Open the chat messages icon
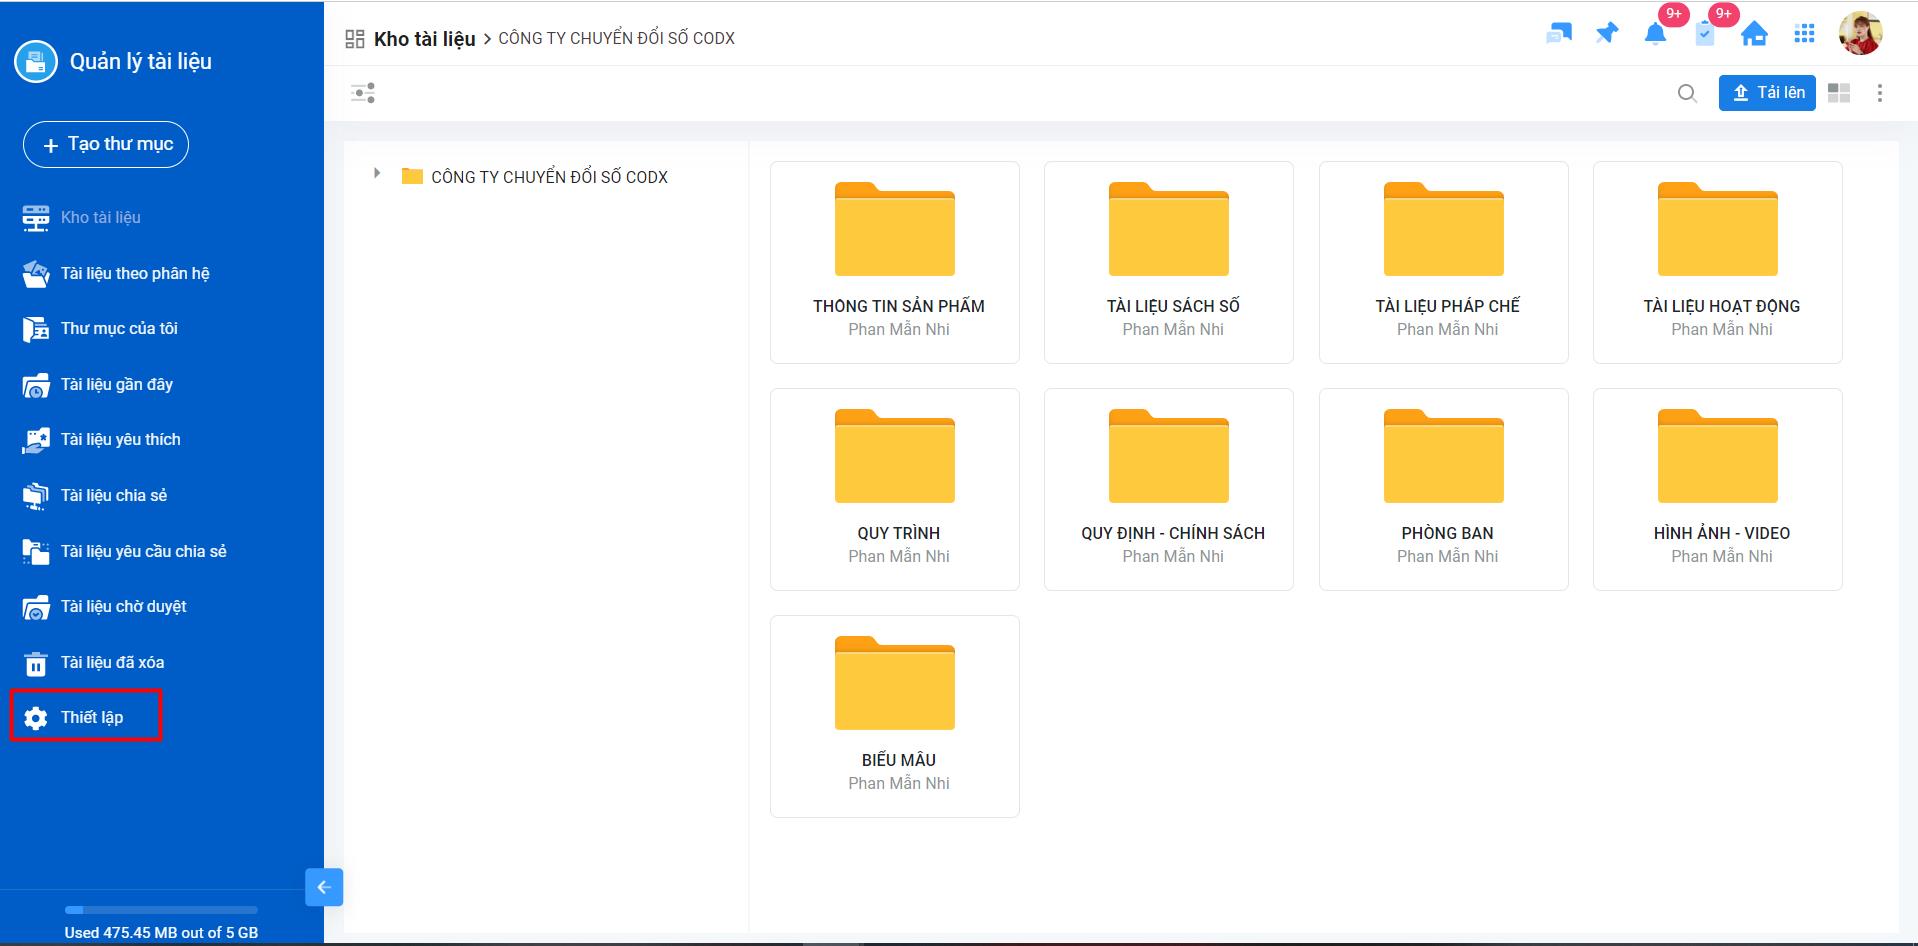1918x946 pixels. click(1559, 33)
